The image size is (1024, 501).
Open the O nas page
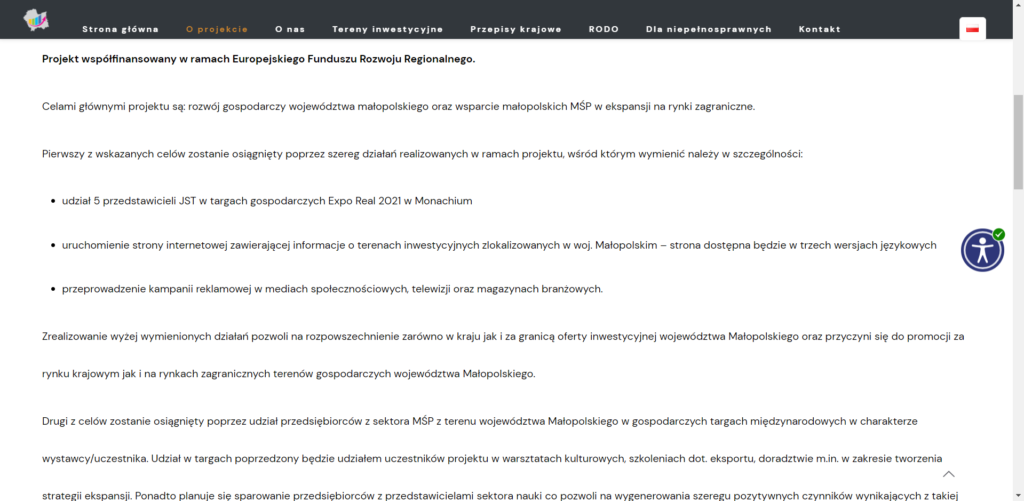pyautogui.click(x=290, y=29)
